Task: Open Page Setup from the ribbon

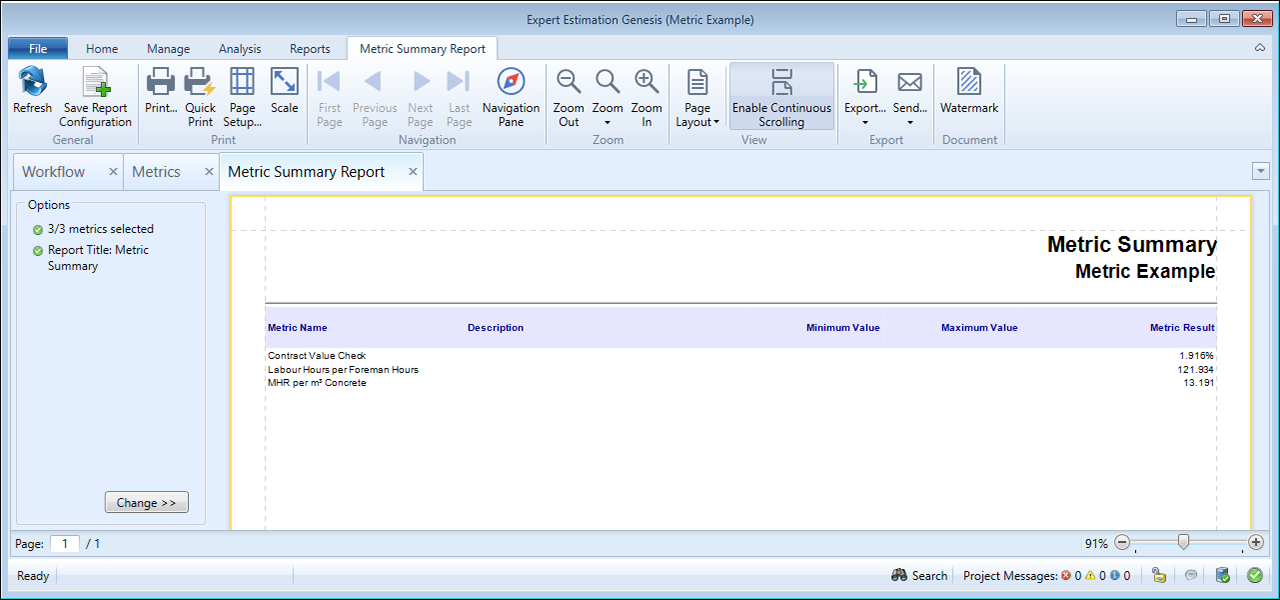Action: [242, 82]
